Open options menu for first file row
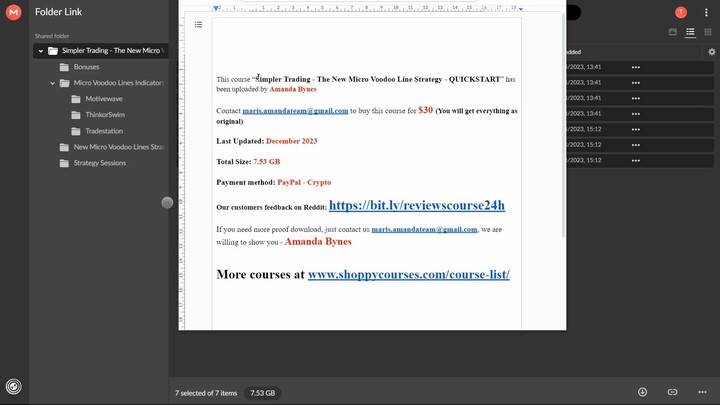The height and width of the screenshot is (405, 720). 636,67
